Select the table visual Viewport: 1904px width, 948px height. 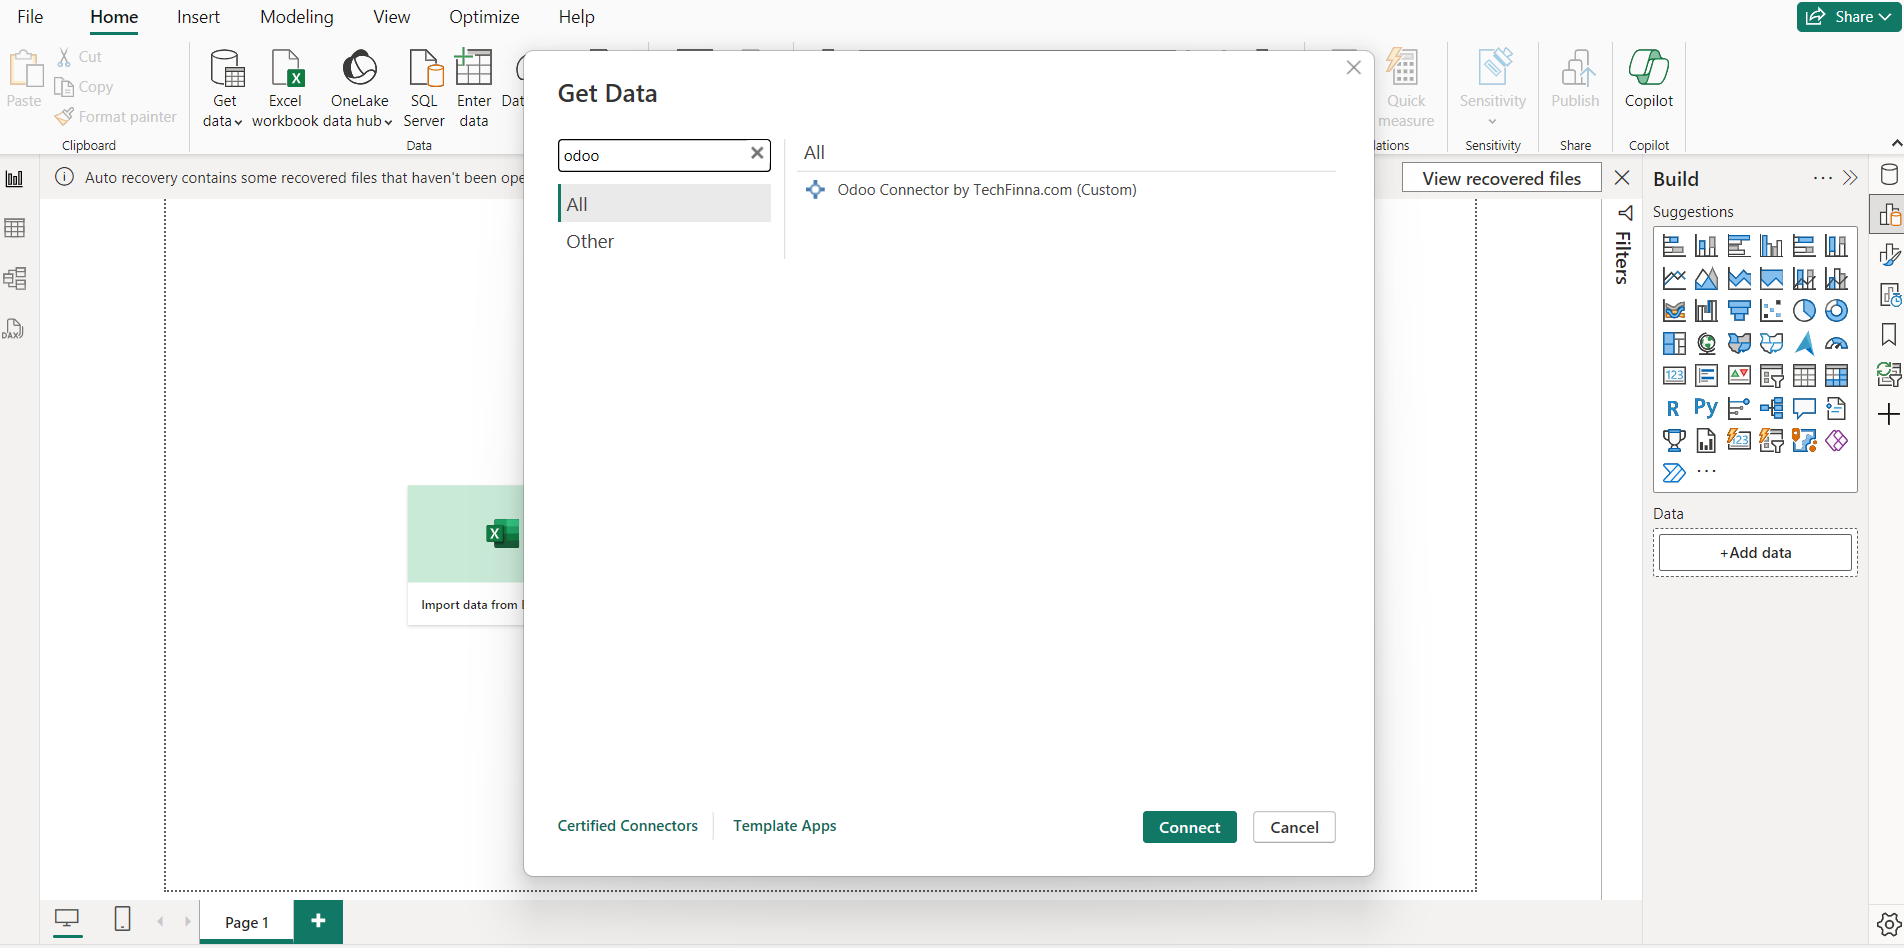pyautogui.click(x=1804, y=376)
